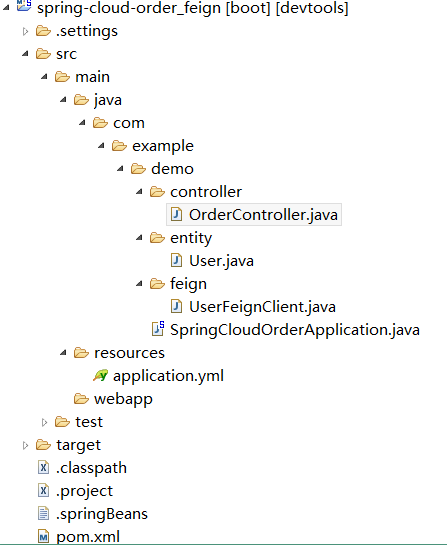Collapse the entity folder arrow
Screen dimensions: 447x548
(x=139, y=238)
